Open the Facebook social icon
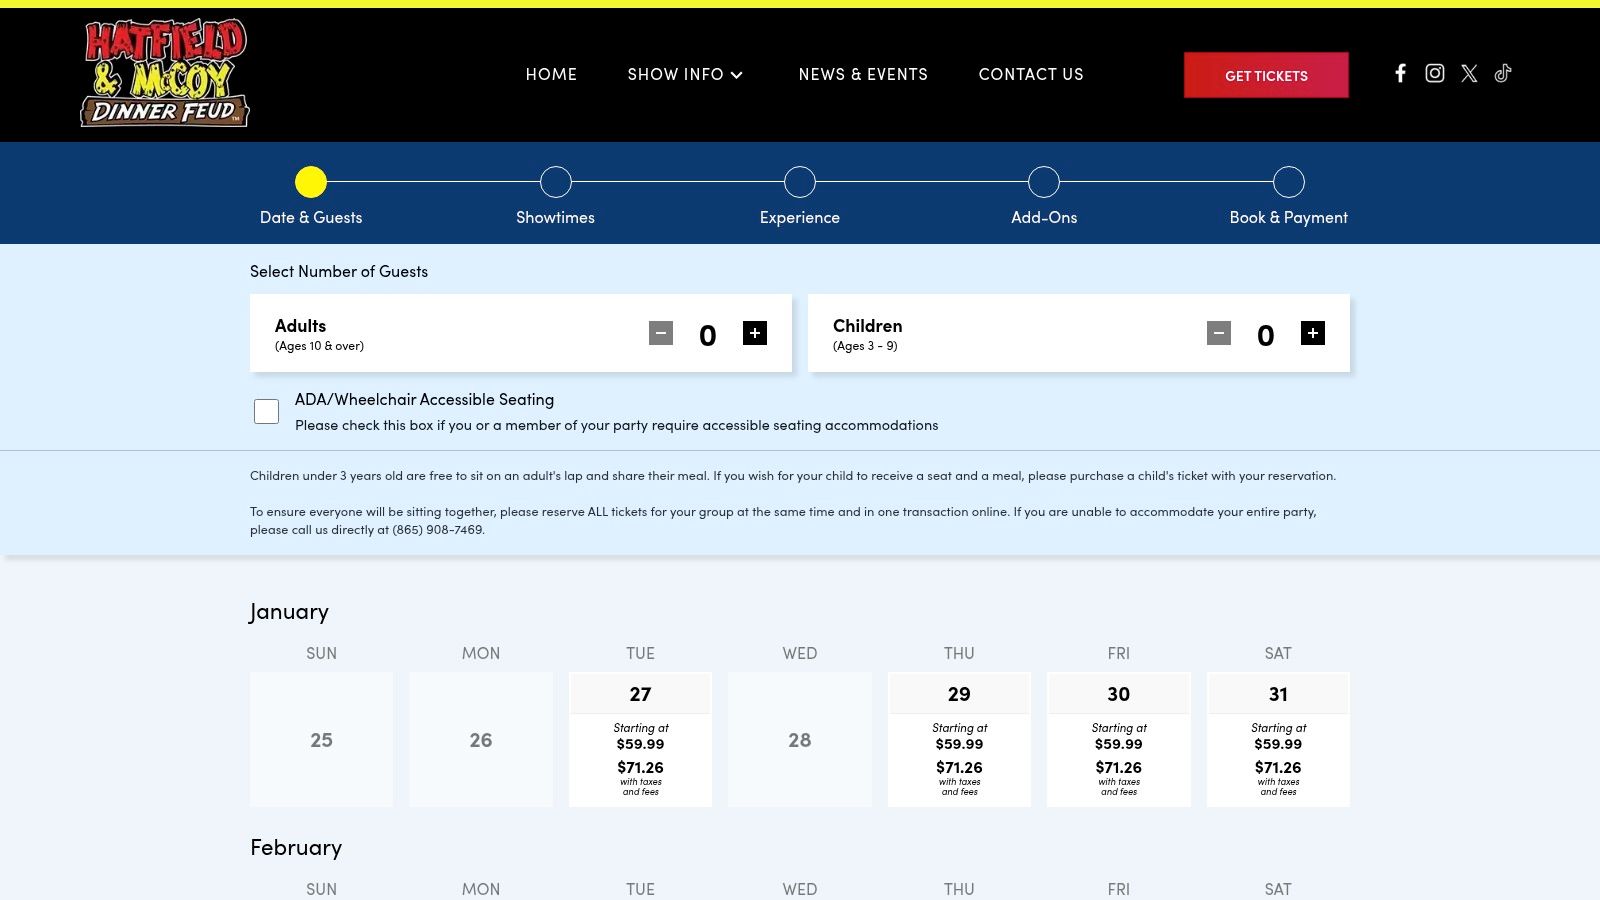 1401,73
